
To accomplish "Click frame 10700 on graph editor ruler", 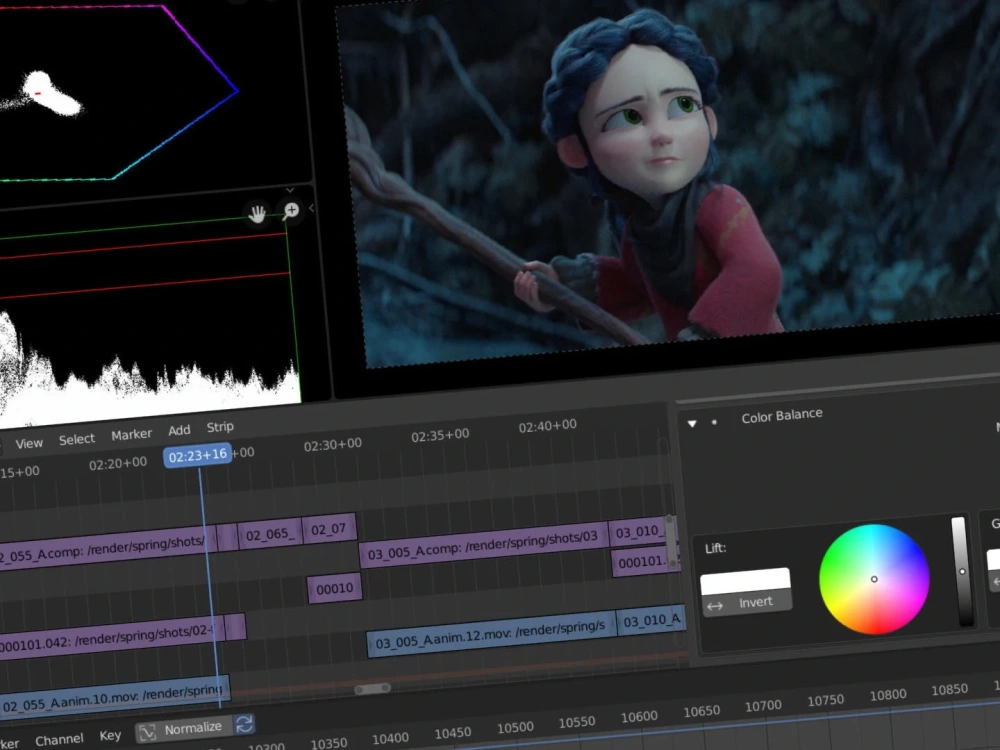I will pos(763,706).
